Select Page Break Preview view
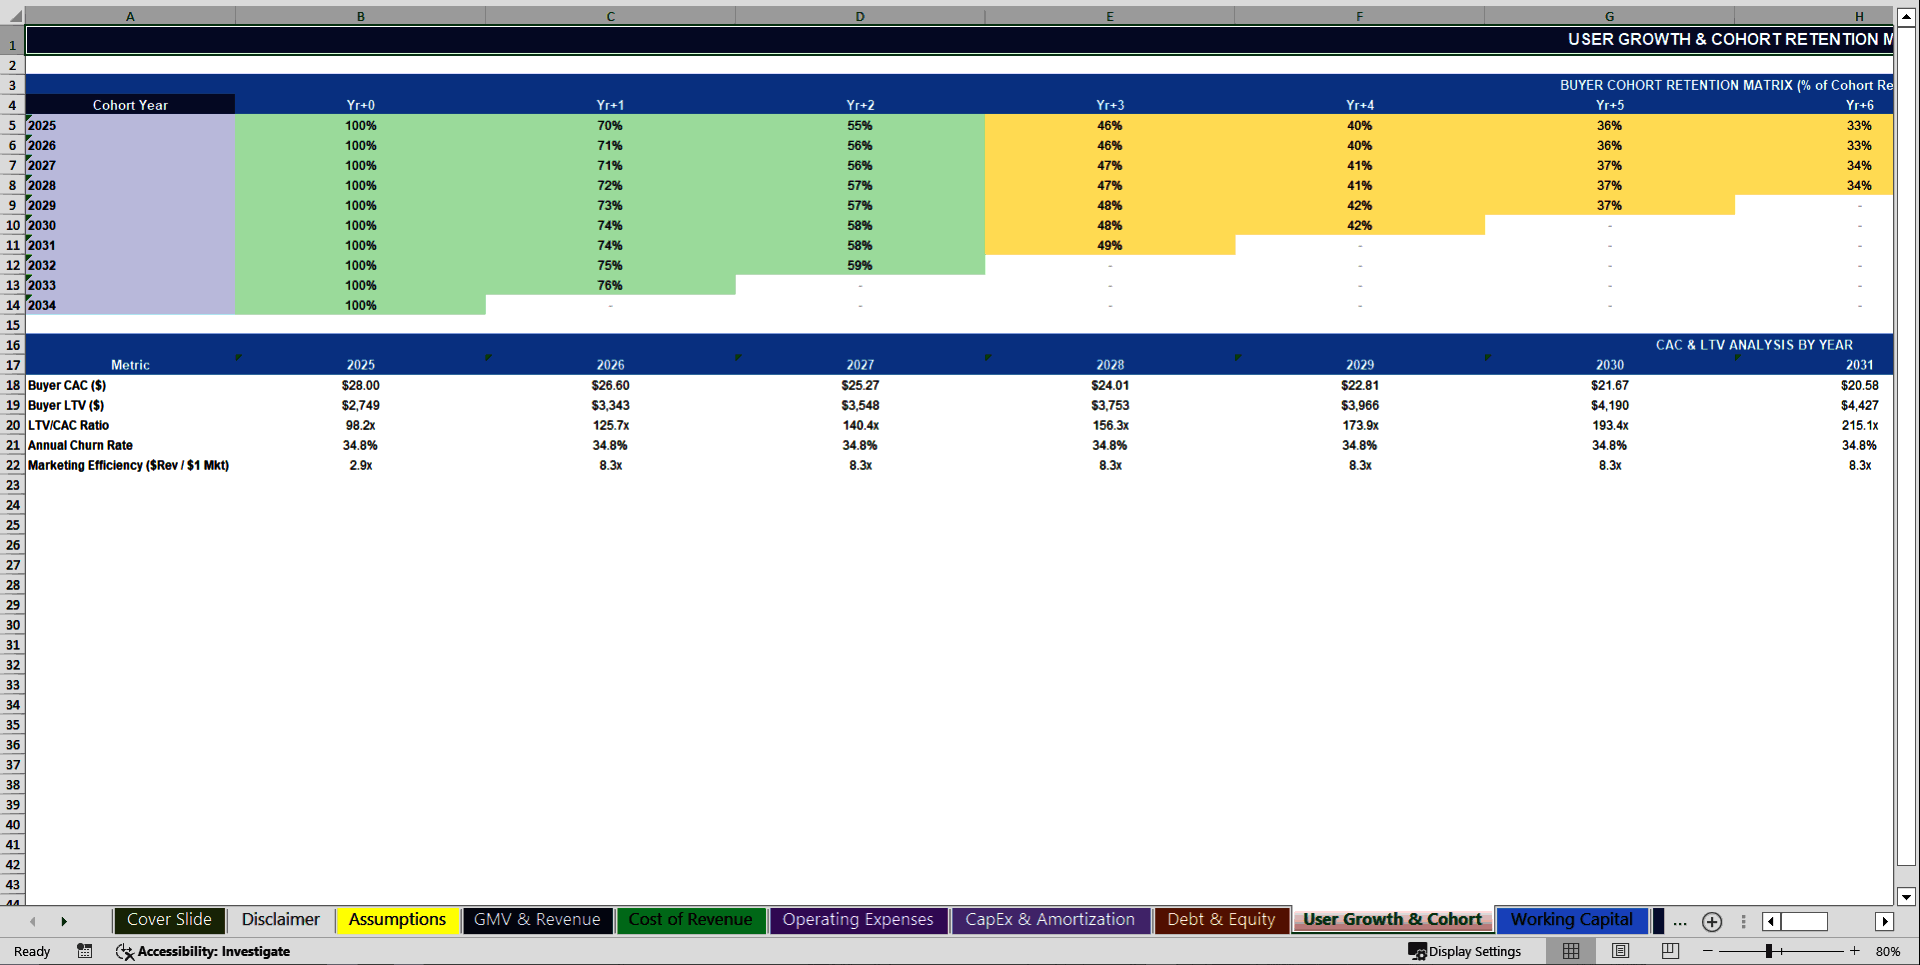This screenshot has height=965, width=1920. coord(1669,951)
